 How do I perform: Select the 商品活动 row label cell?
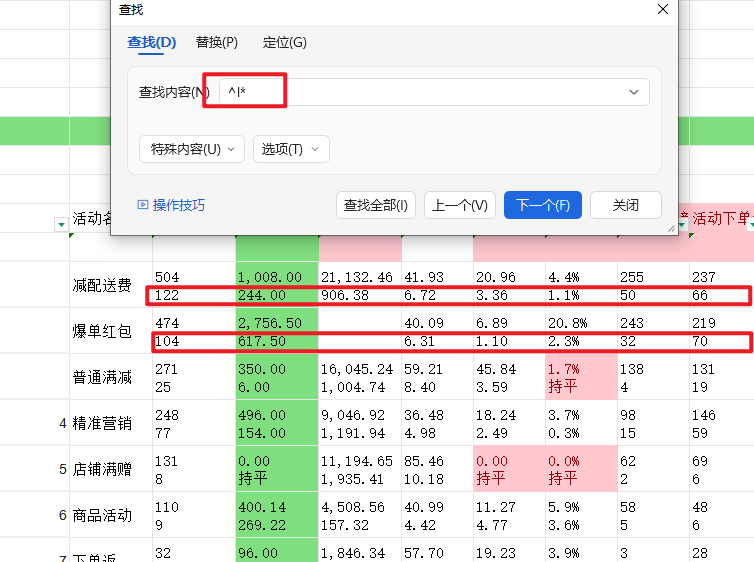[x=111, y=515]
